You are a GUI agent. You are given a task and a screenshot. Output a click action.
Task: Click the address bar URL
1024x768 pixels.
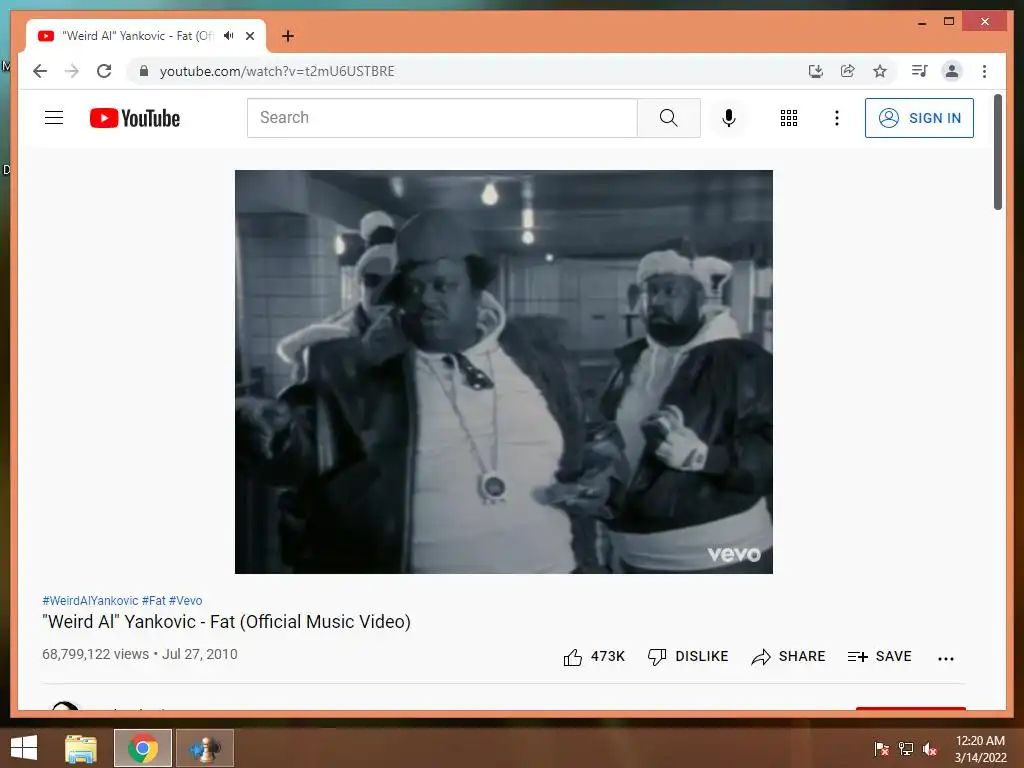click(277, 71)
